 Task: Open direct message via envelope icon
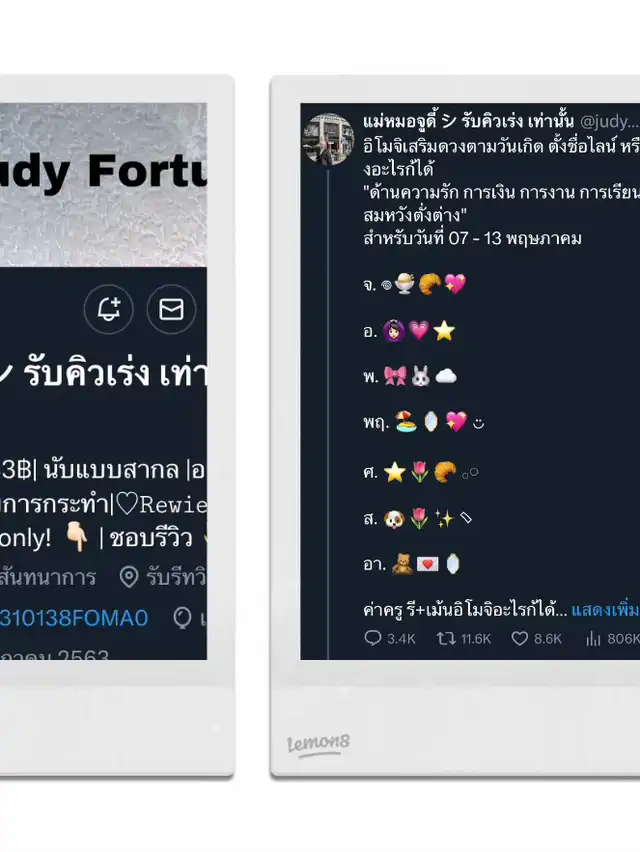(171, 309)
